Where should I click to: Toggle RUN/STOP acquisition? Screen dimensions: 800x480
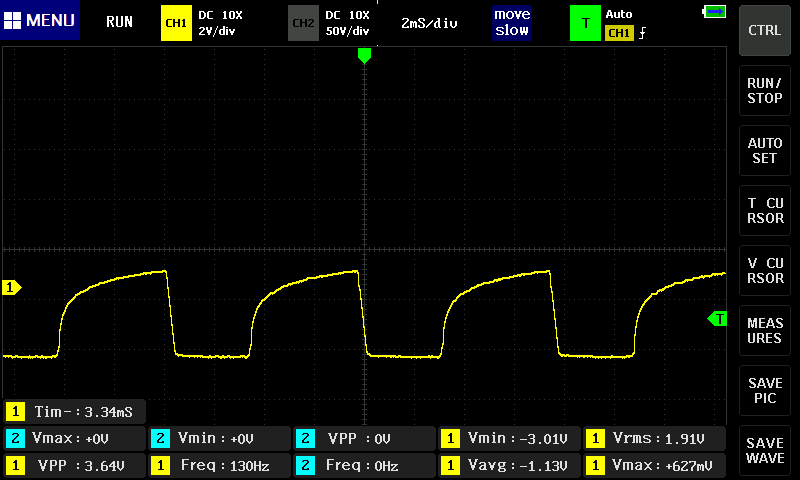click(764, 91)
